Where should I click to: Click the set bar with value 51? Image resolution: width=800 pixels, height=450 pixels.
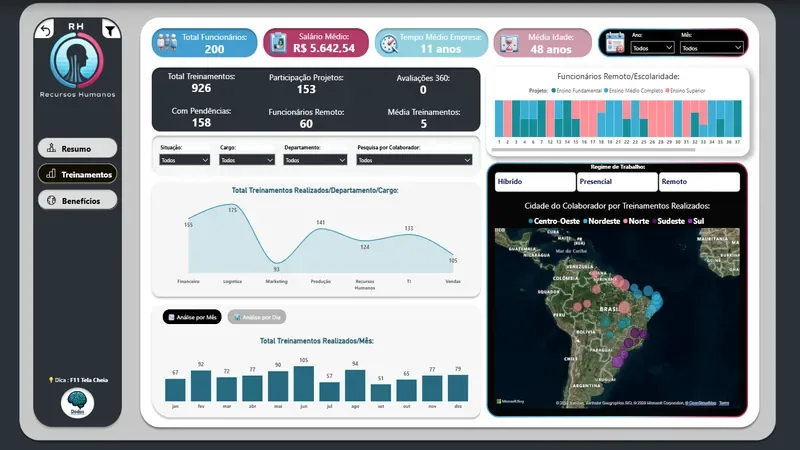(x=381, y=392)
